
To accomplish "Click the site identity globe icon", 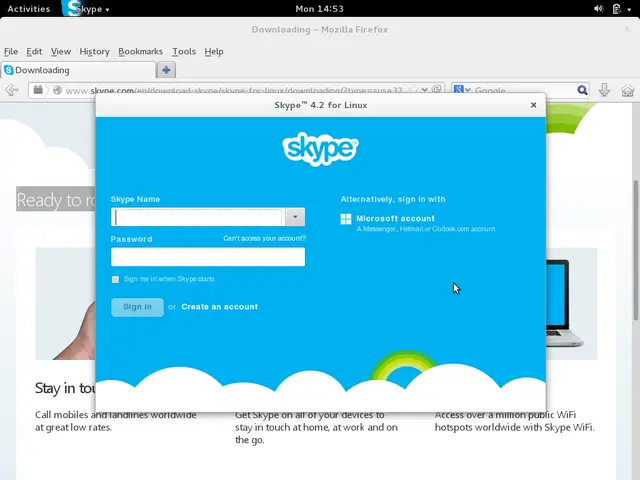I will [x=58, y=90].
